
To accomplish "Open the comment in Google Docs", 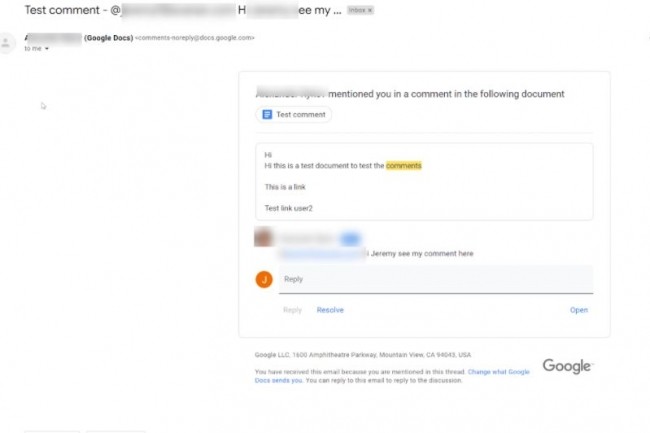I will [579, 310].
